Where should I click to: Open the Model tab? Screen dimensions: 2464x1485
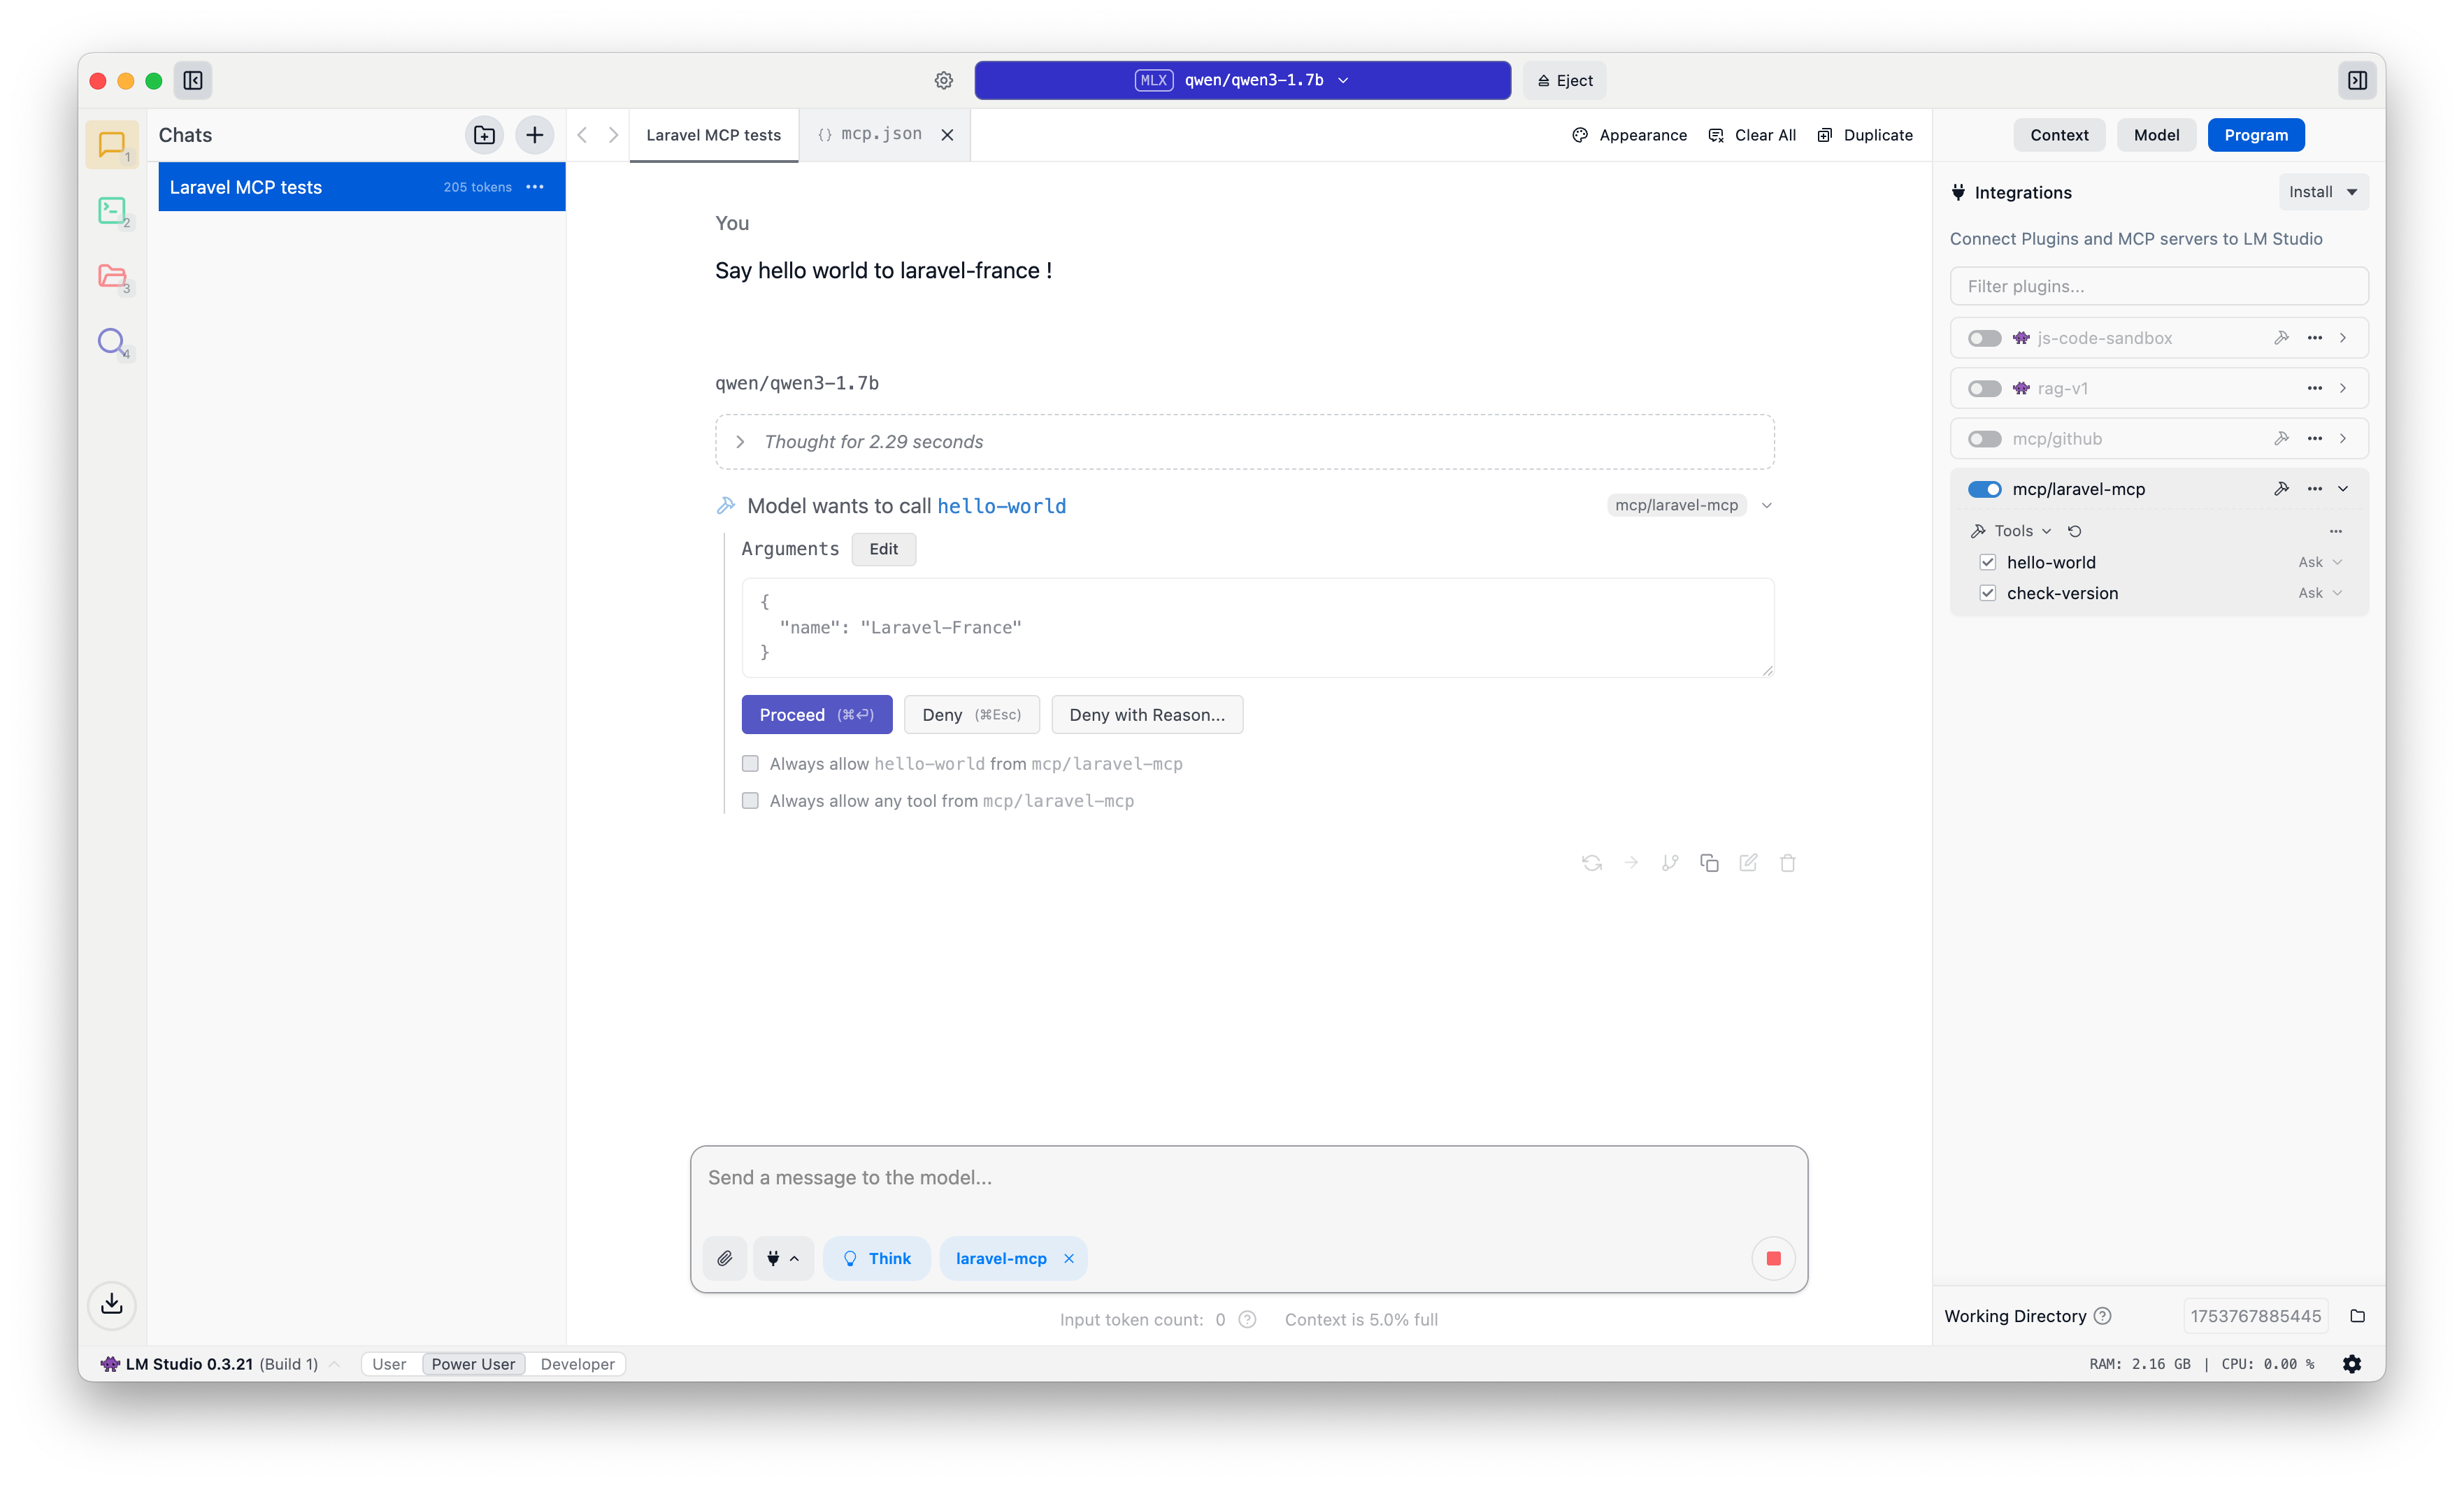point(2156,135)
